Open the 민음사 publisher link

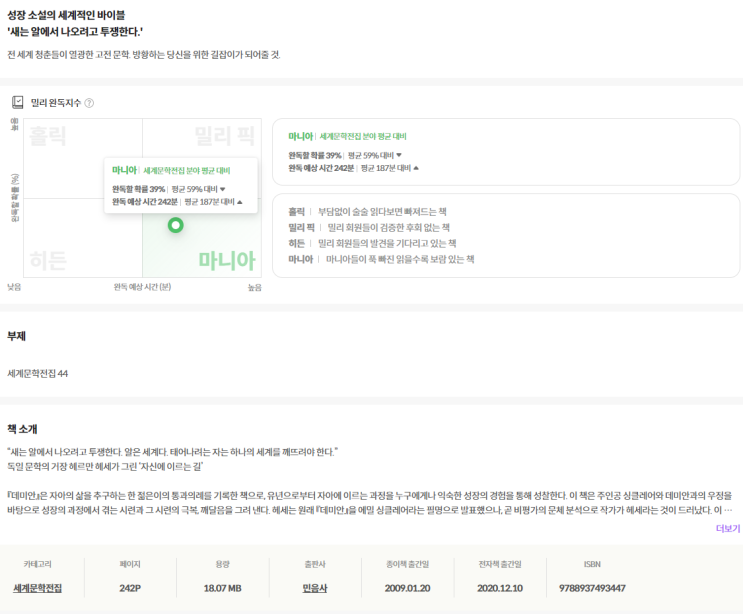point(315,588)
